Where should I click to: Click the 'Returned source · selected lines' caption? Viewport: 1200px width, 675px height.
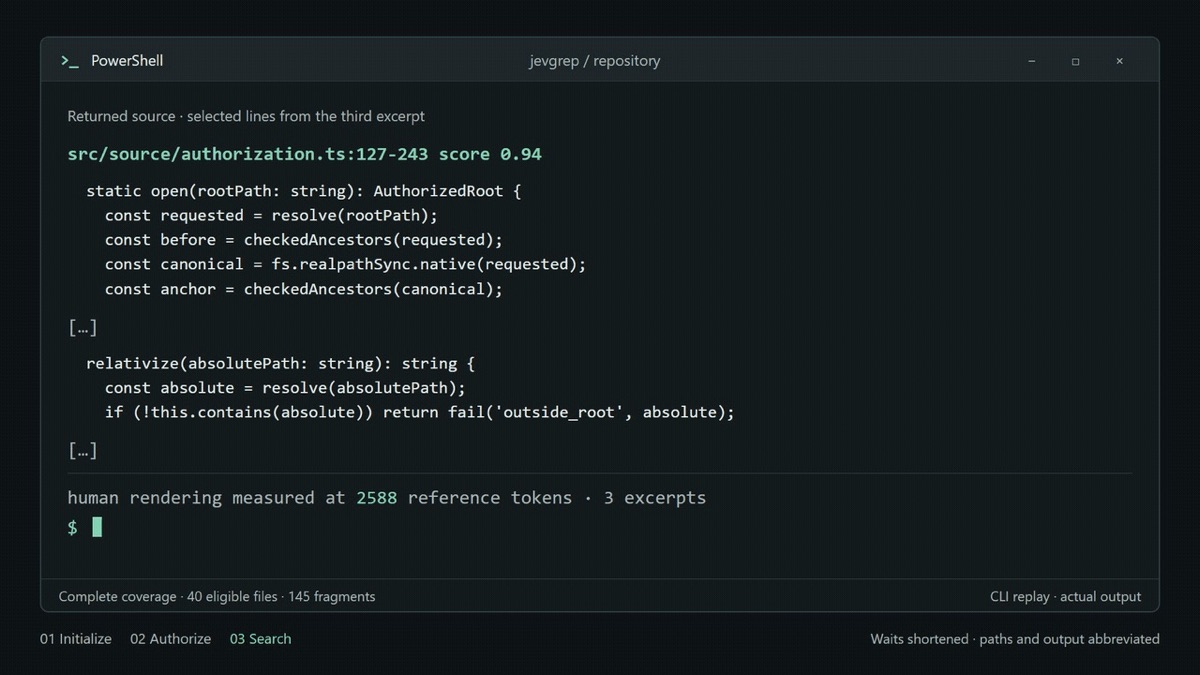point(246,116)
